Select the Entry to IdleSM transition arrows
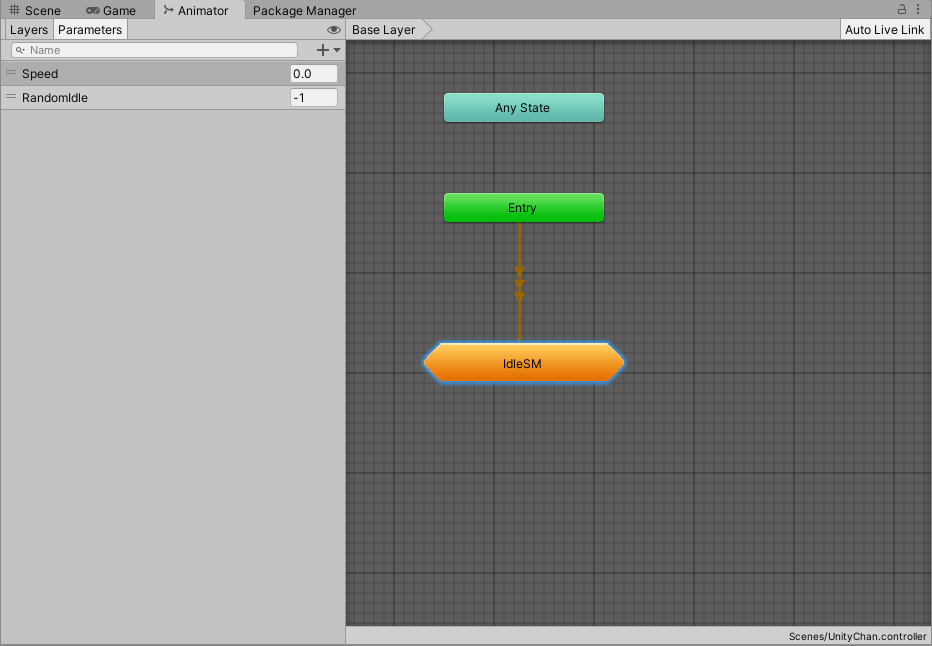This screenshot has height=646, width=932. [519, 284]
